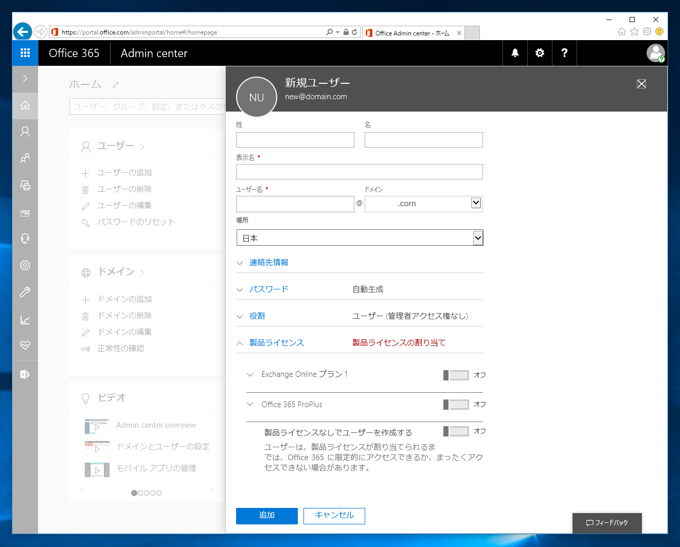Open browser home icon
This screenshot has width=680, height=547.
(x=621, y=32)
